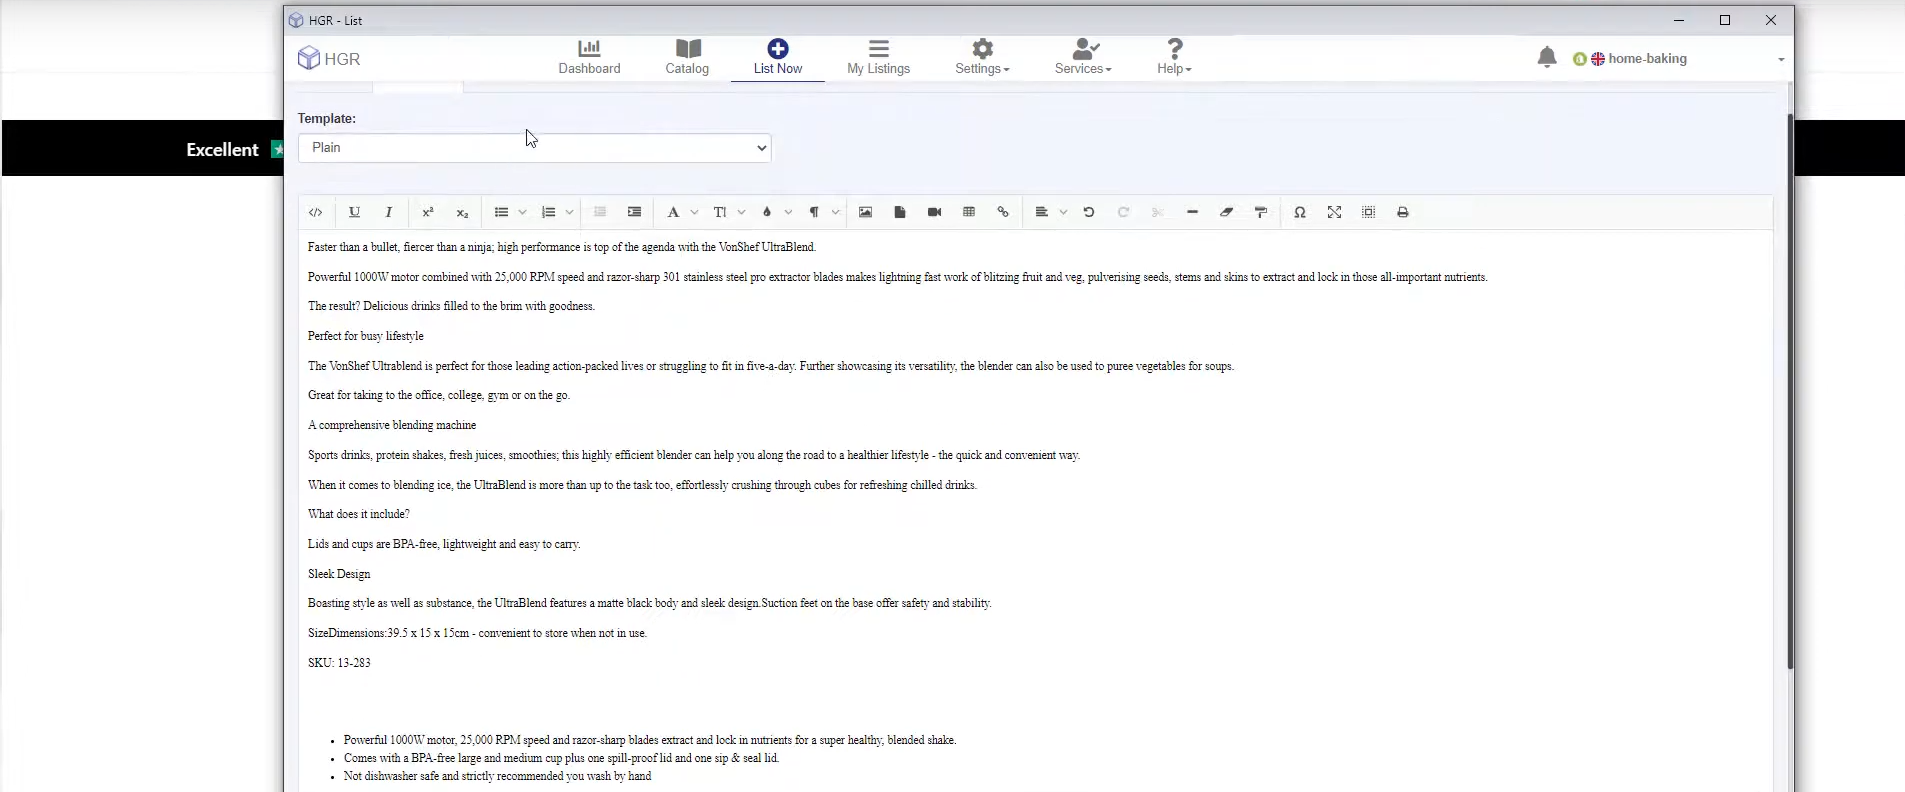Click the 'SizeDimensions:39.5 x 15 x 15cm' line
Viewport: 1905px width, 792px height.
(x=477, y=633)
